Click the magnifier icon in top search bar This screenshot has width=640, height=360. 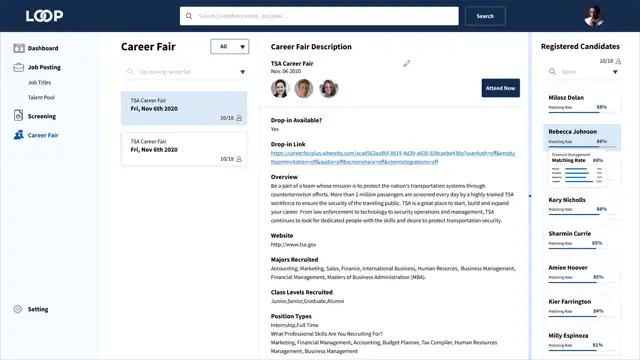pos(189,16)
